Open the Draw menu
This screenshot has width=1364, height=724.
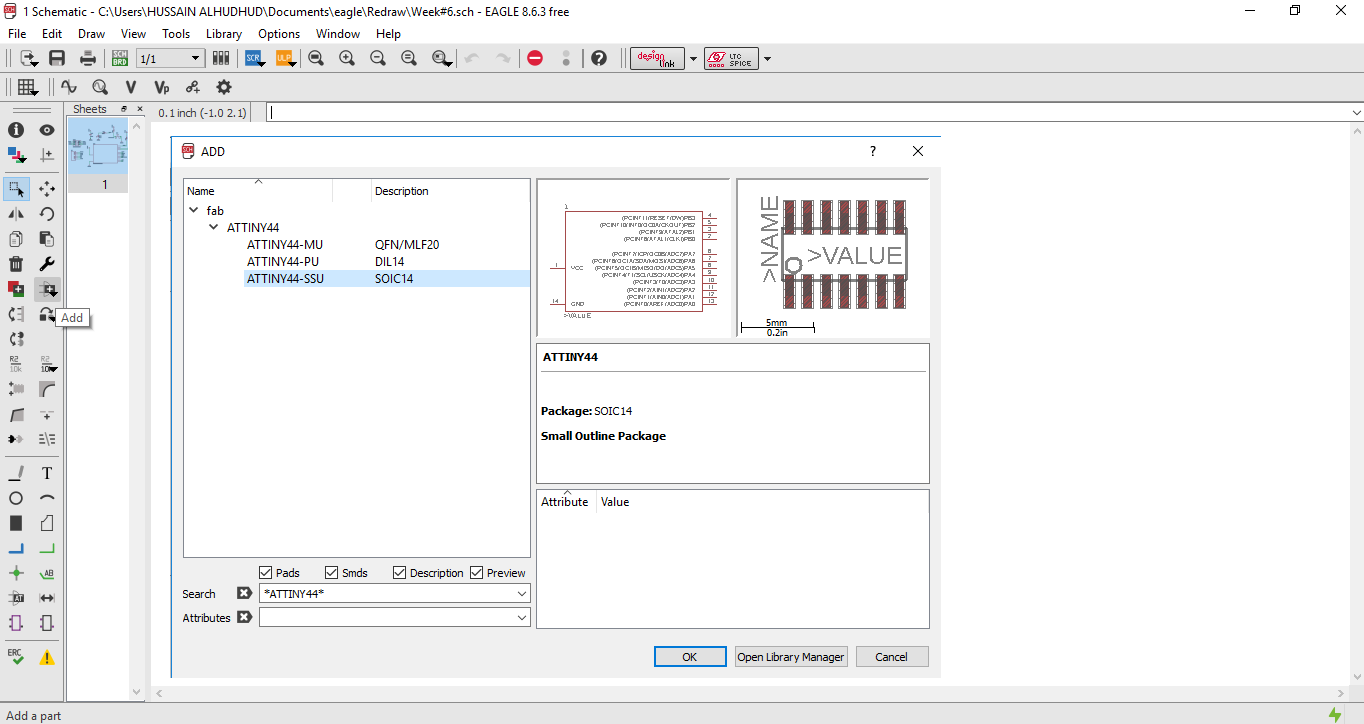(x=91, y=34)
